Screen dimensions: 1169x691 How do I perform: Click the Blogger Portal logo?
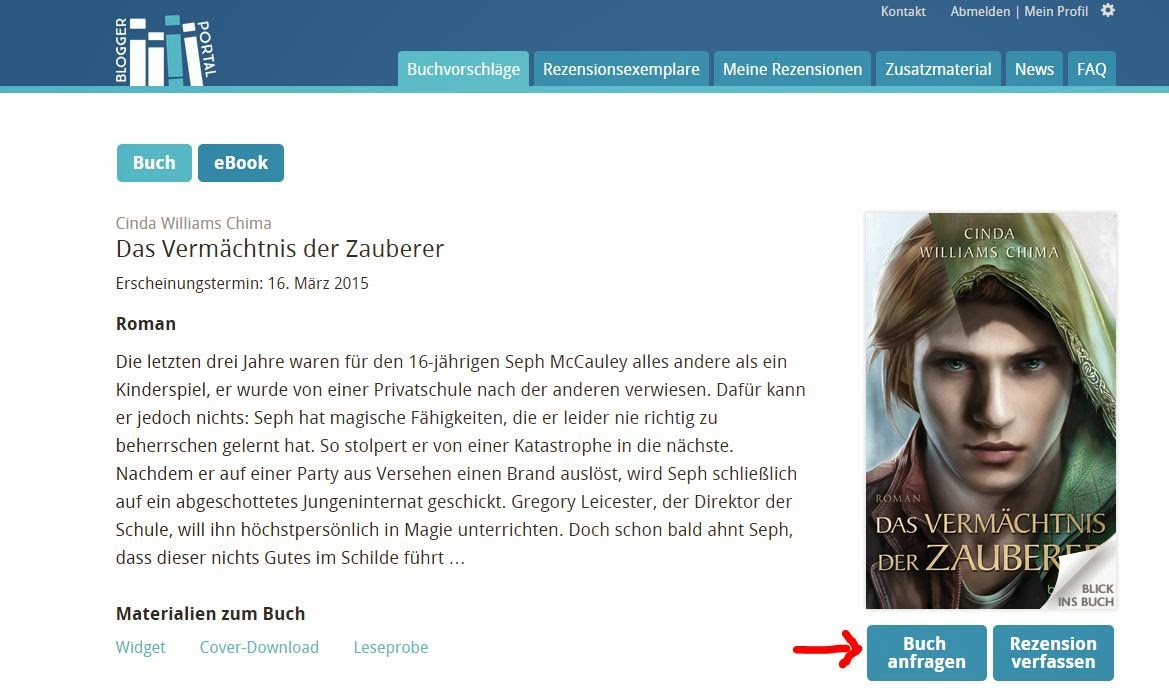pyautogui.click(x=166, y=51)
